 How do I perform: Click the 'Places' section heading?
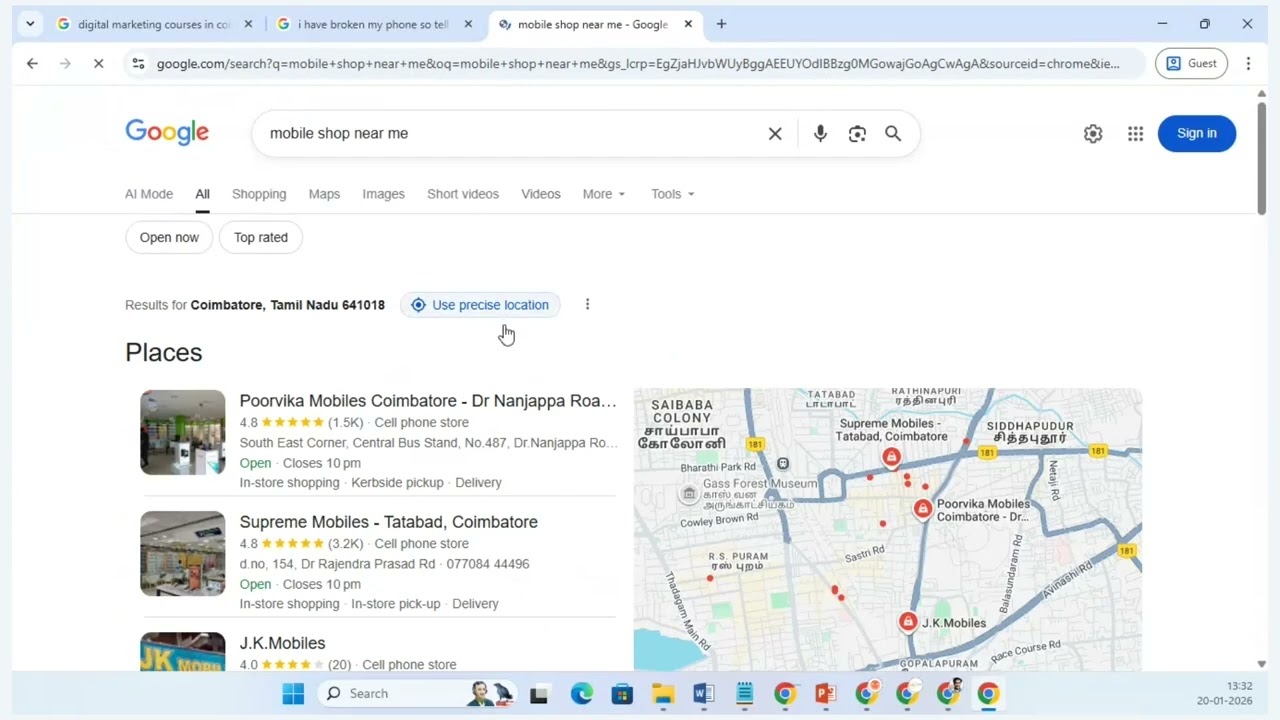tap(164, 352)
